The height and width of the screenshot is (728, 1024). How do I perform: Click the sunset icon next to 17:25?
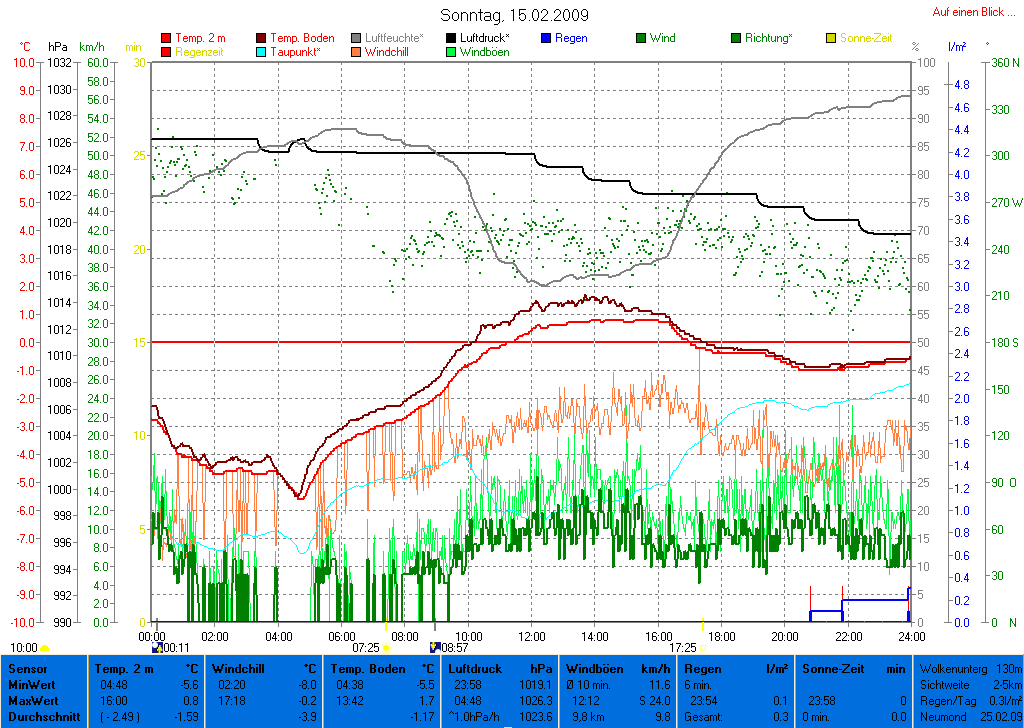702,648
